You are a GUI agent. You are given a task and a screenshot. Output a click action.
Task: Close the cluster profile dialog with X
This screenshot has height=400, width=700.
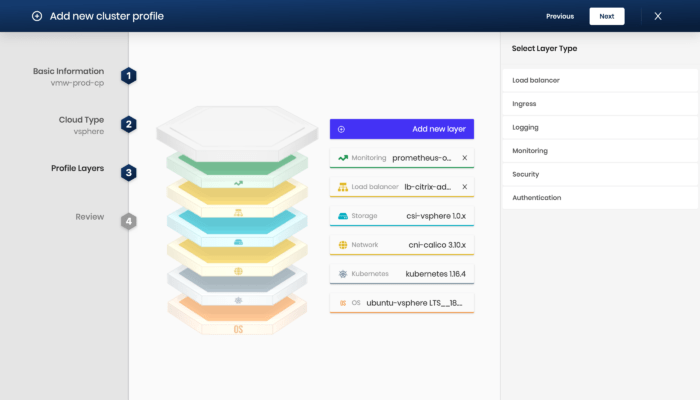[x=658, y=16]
